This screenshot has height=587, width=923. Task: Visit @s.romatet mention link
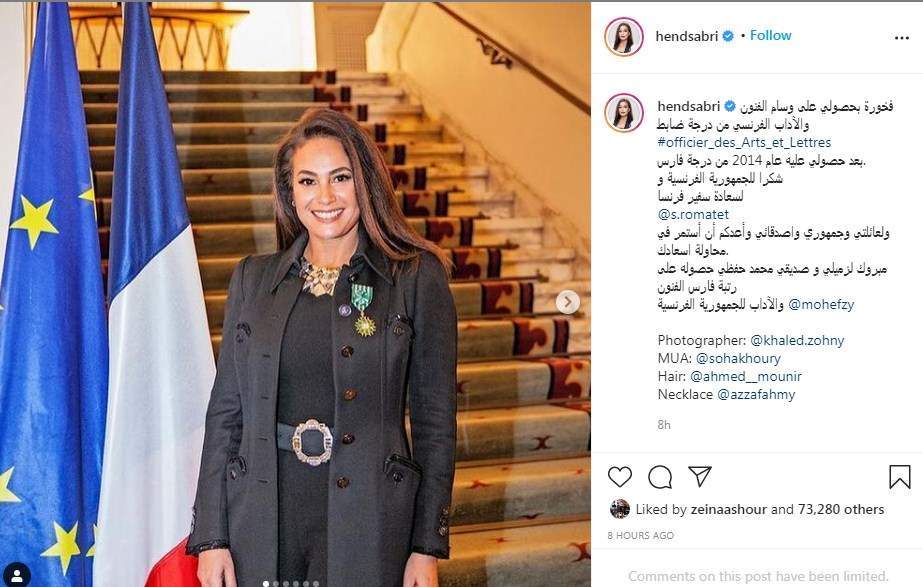coord(693,214)
